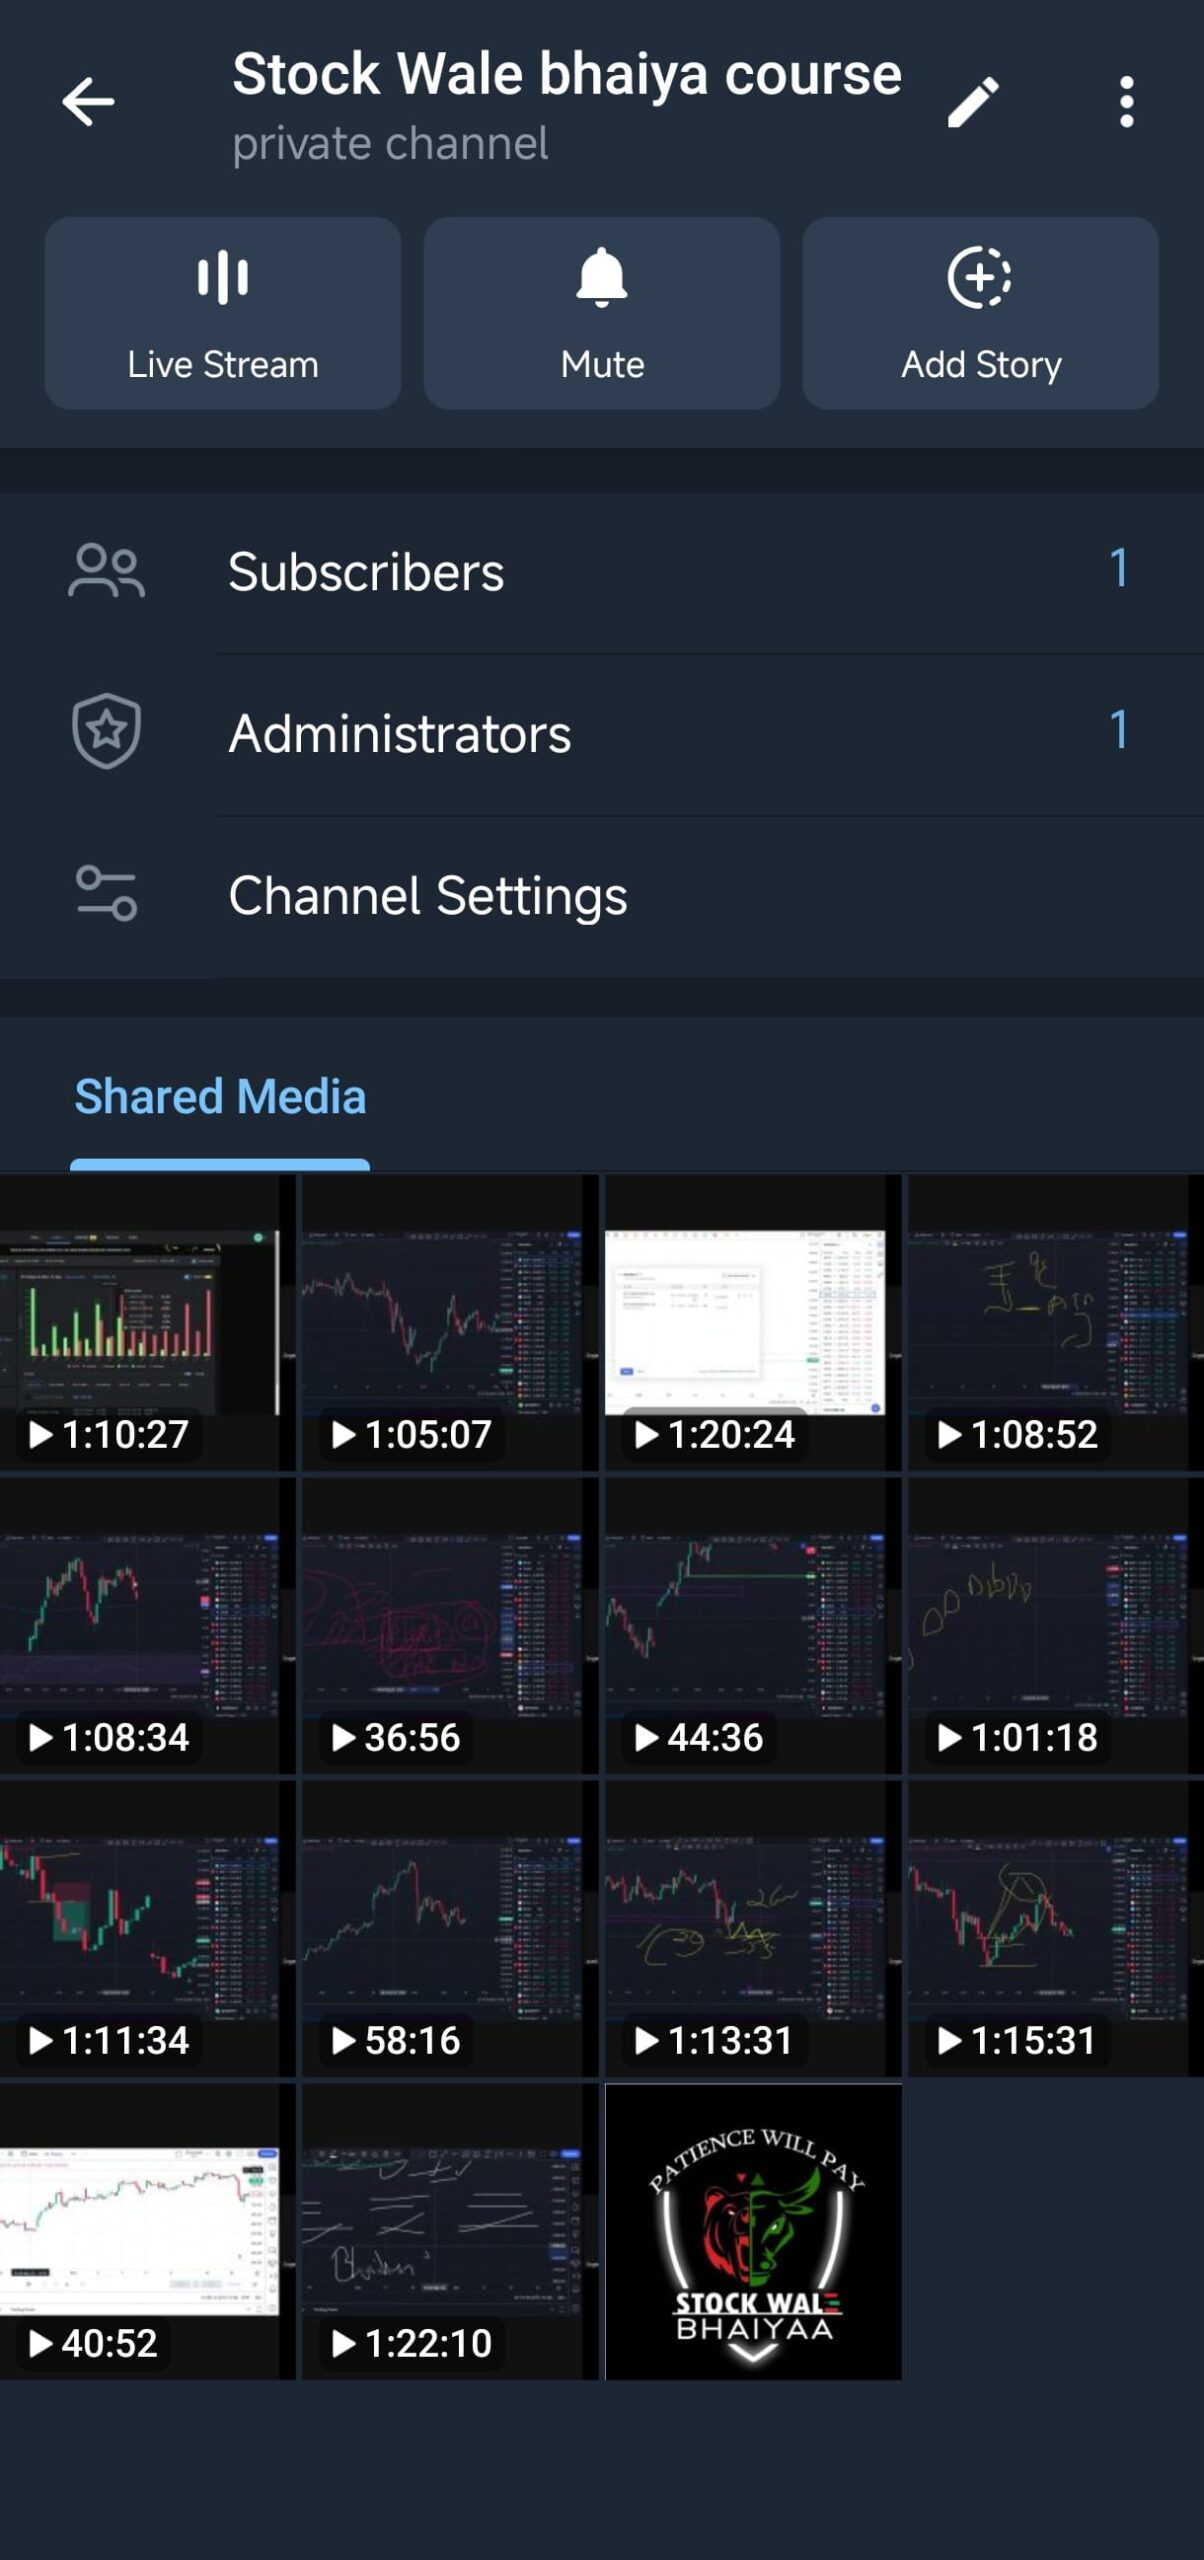Click the subscribers people icon
Viewport: 1204px width, 2560px height.
[106, 571]
